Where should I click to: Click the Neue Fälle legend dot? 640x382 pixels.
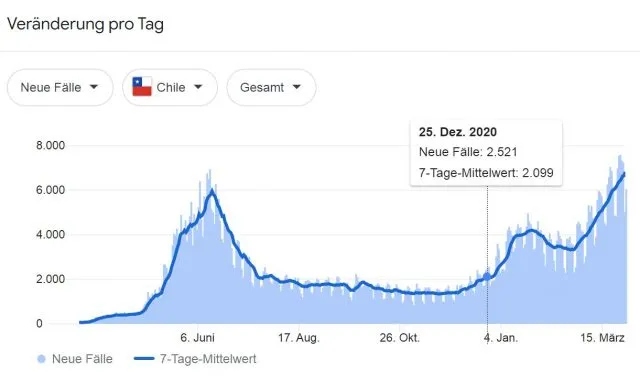click(41, 359)
